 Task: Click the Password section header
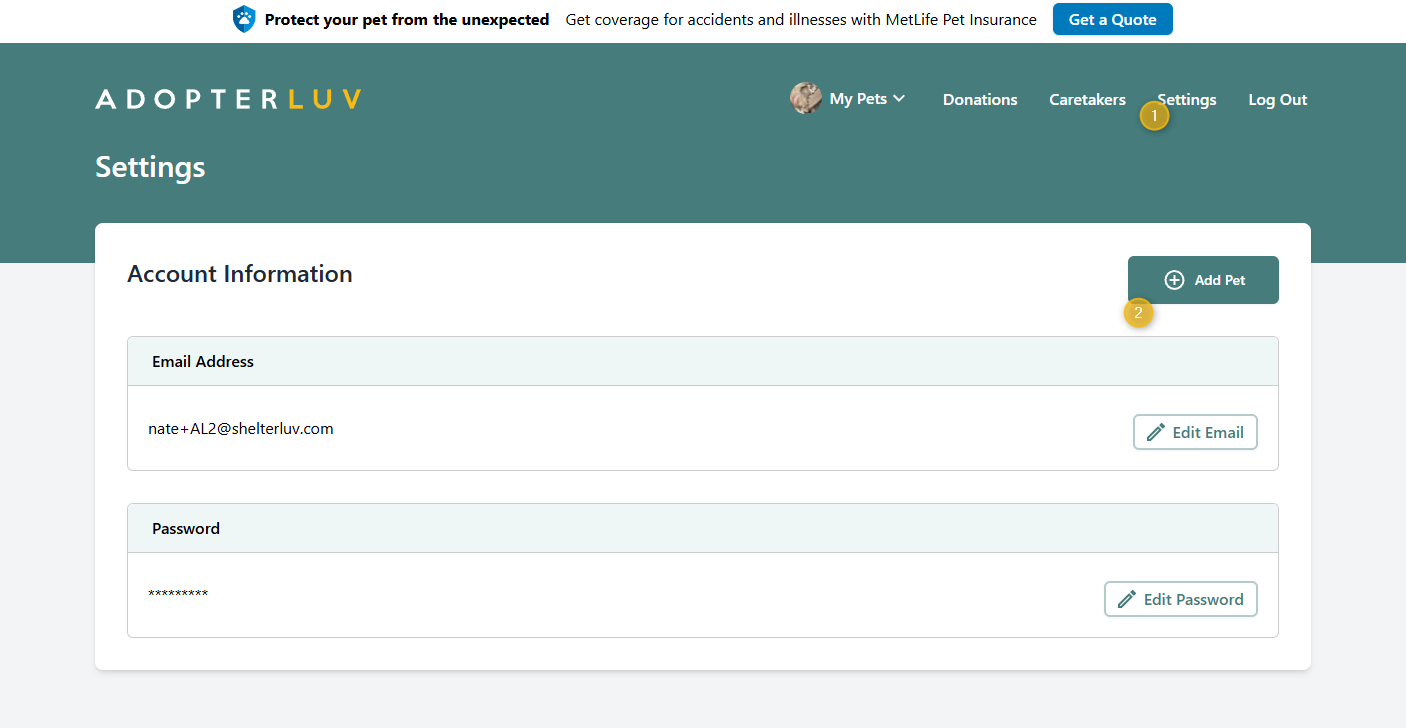click(x=186, y=529)
